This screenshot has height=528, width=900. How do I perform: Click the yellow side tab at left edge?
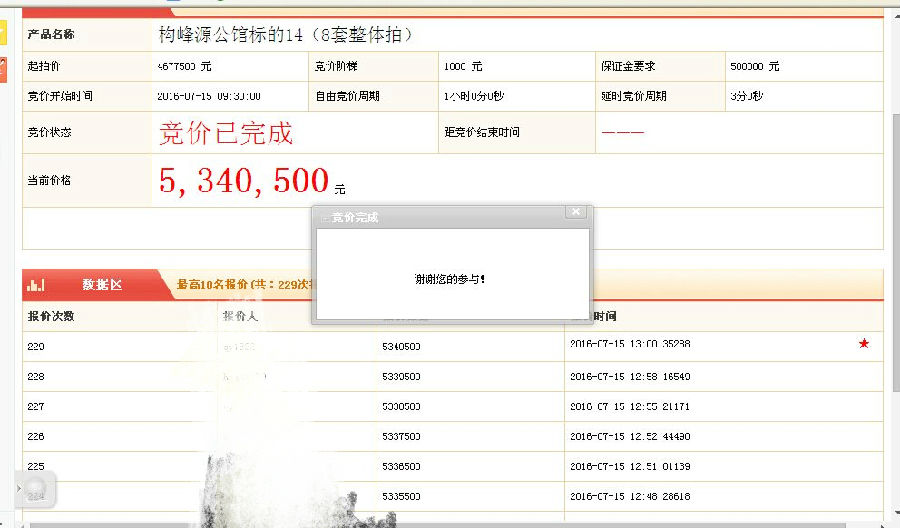[x=3, y=29]
